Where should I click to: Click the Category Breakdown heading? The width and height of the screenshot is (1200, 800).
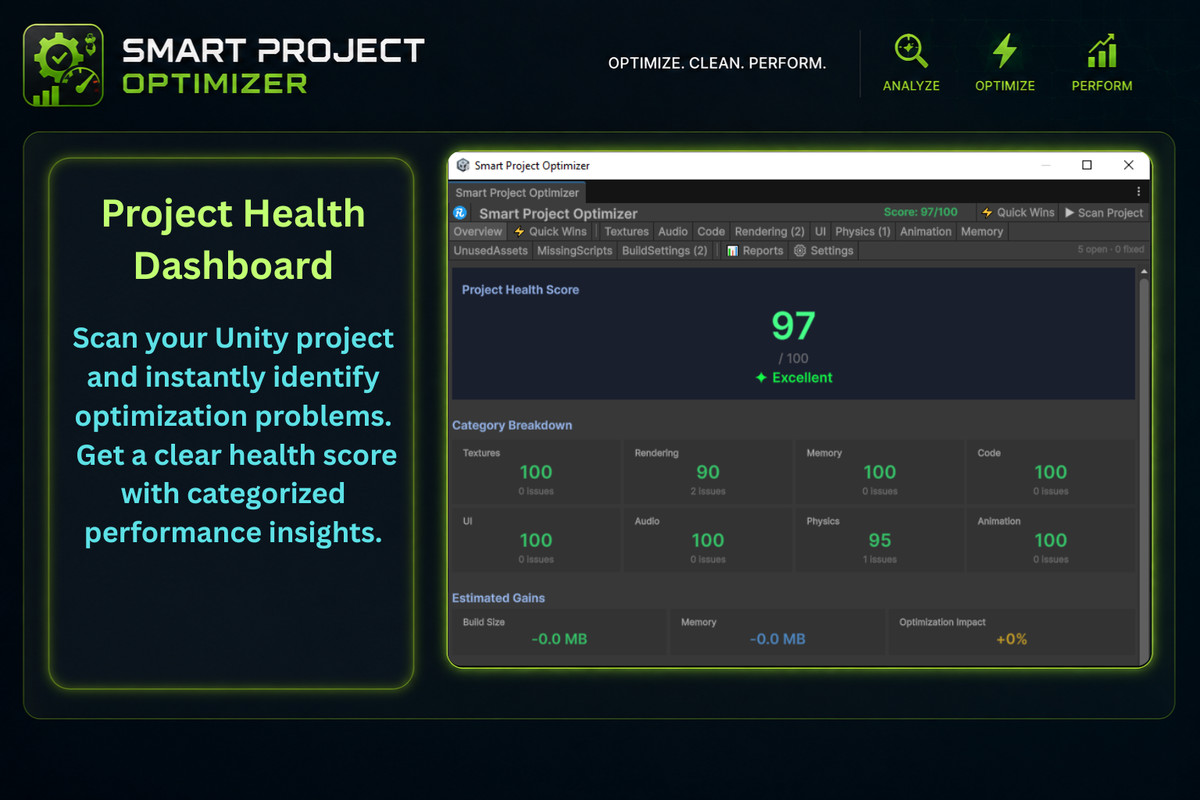tap(512, 425)
